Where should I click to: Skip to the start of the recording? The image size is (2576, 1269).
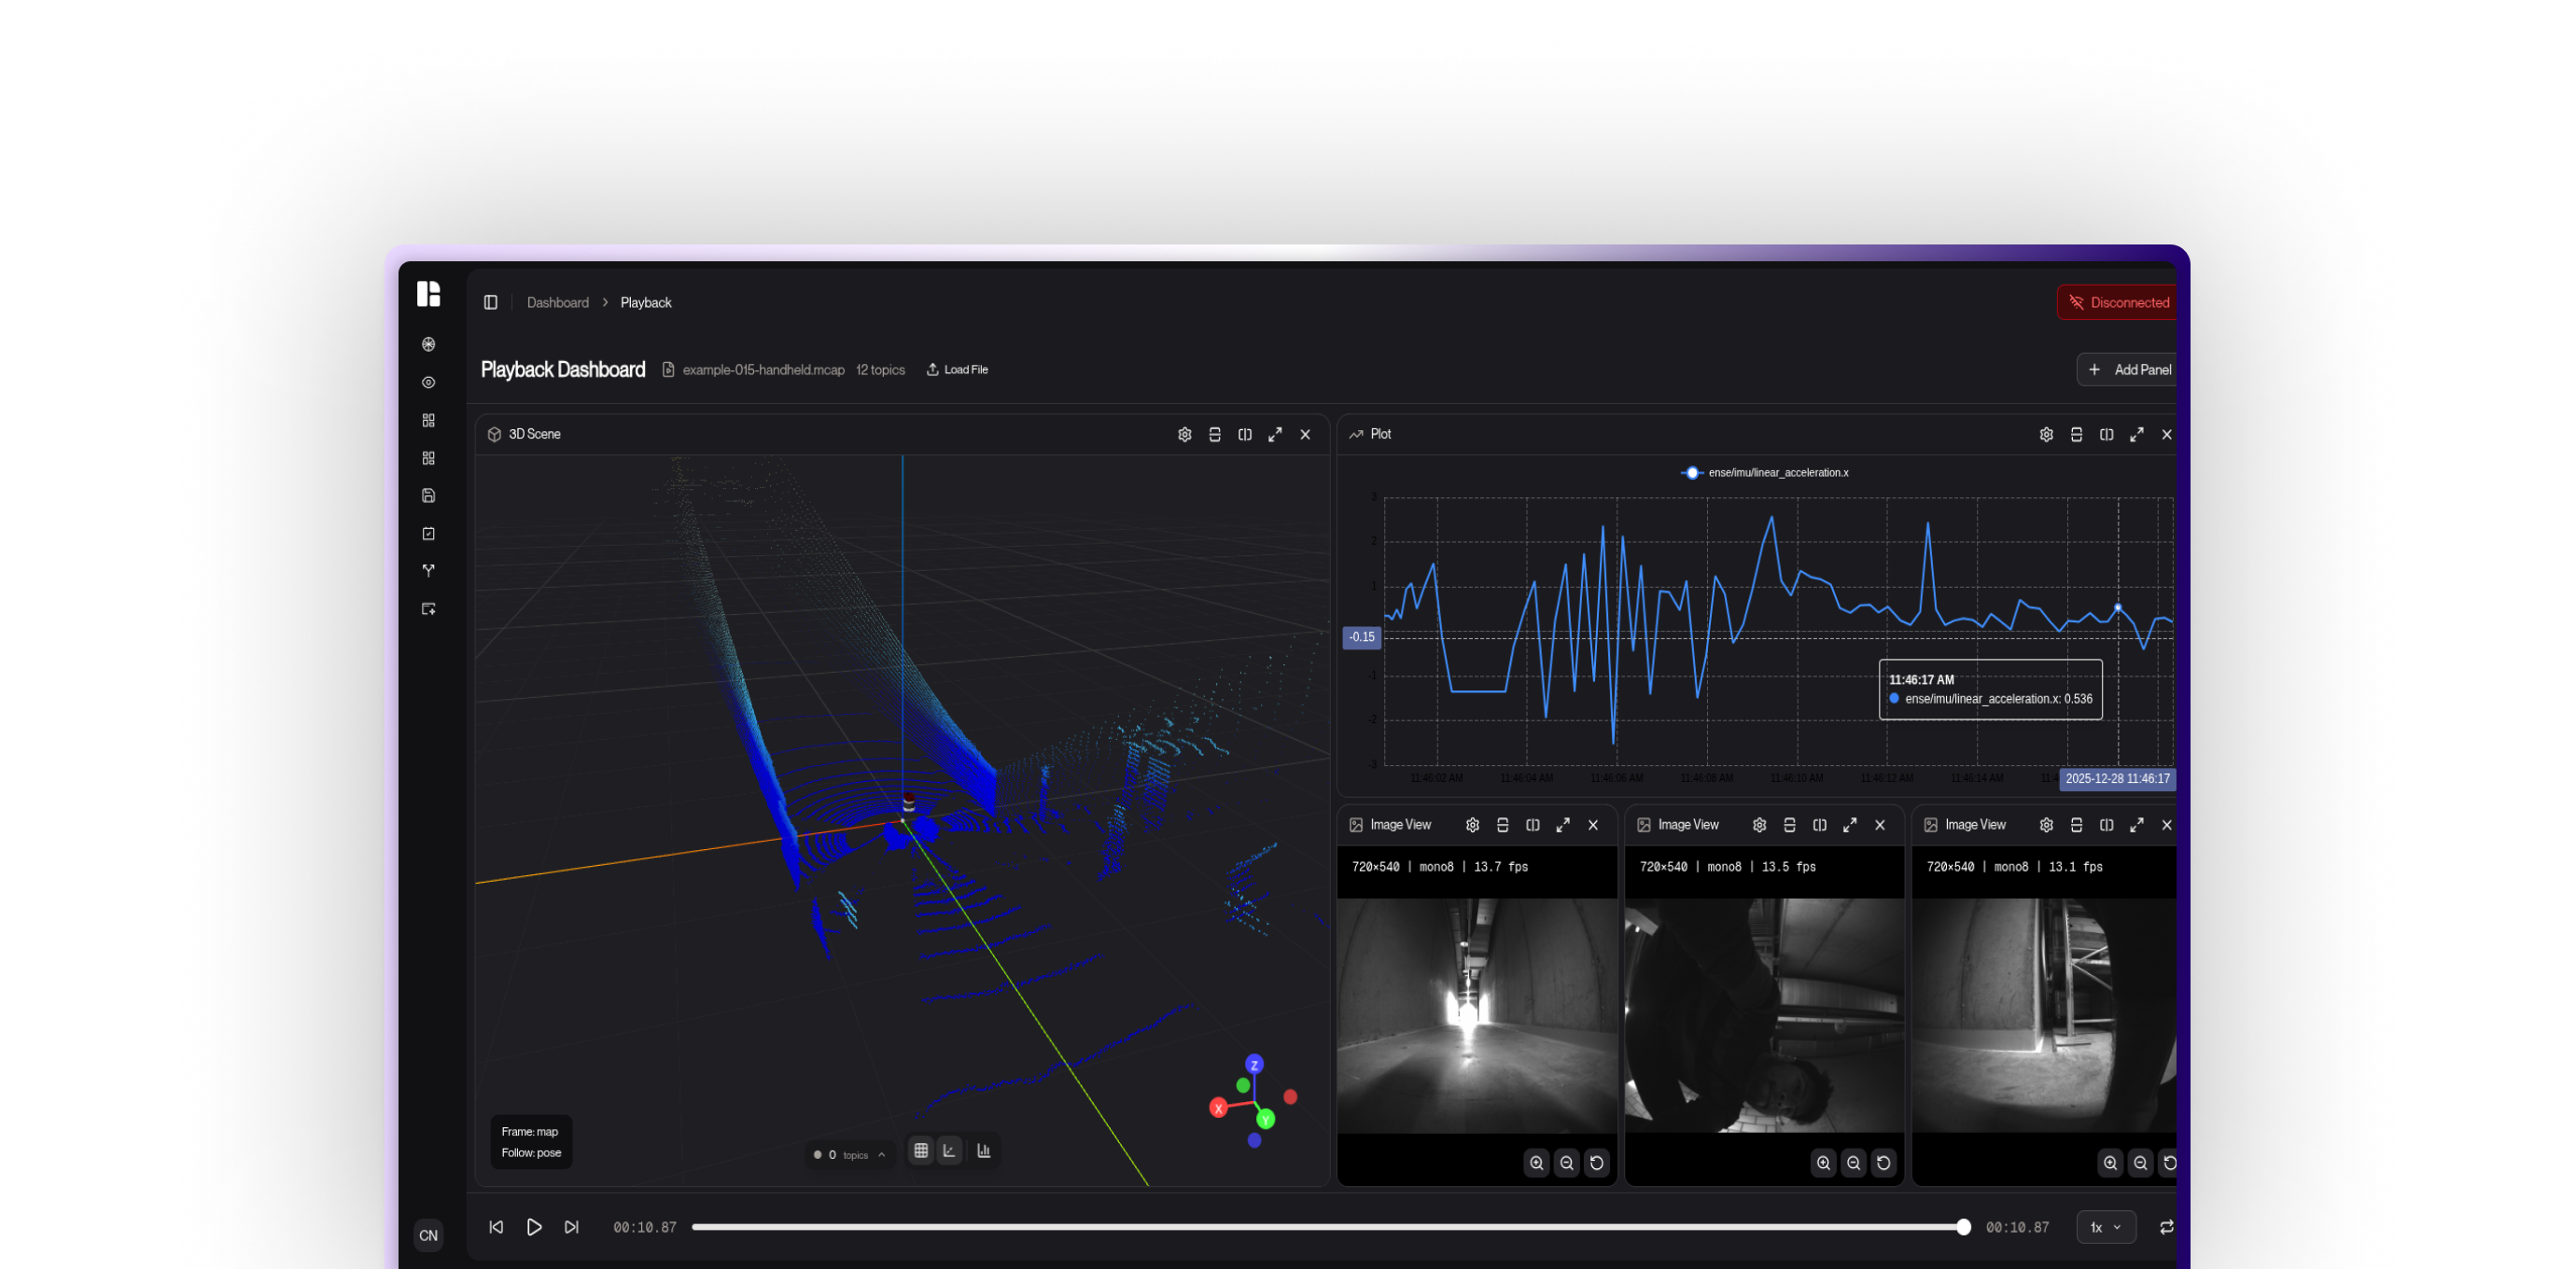pyautogui.click(x=496, y=1227)
